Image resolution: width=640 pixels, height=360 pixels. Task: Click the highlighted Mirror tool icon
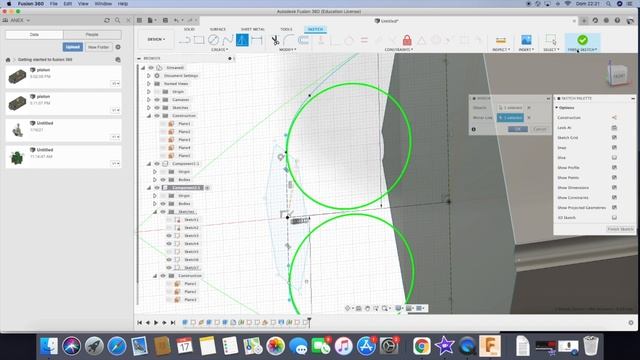pyautogui.click(x=242, y=40)
